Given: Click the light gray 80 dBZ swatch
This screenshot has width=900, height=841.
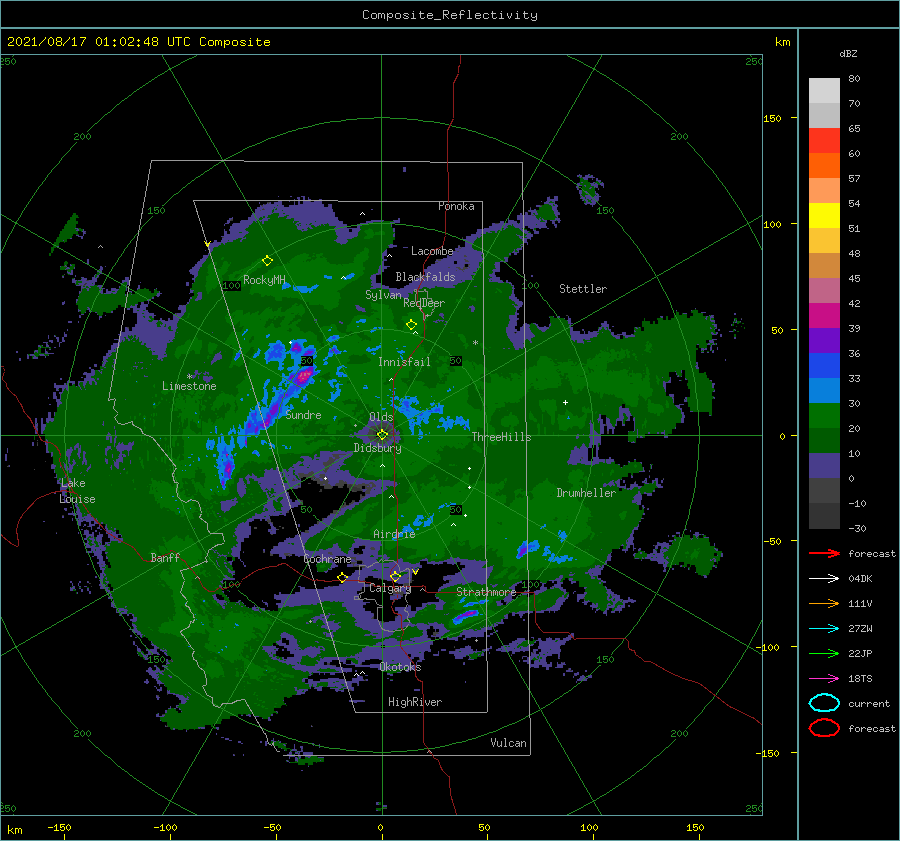Looking at the screenshot, I should [824, 90].
